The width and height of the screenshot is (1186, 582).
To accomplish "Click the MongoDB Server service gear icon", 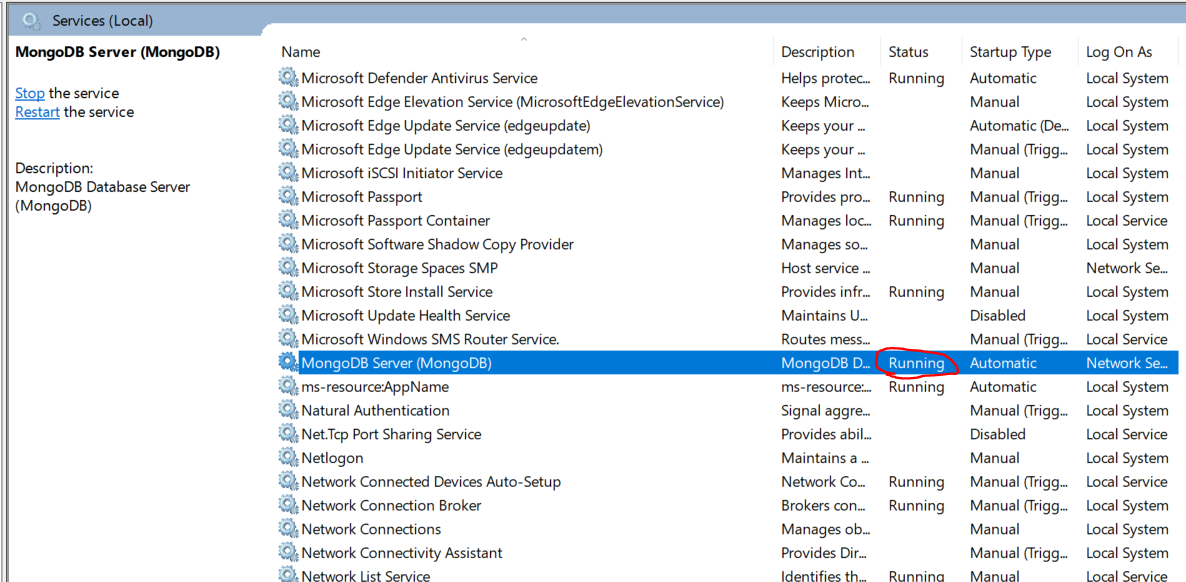I will click(288, 363).
